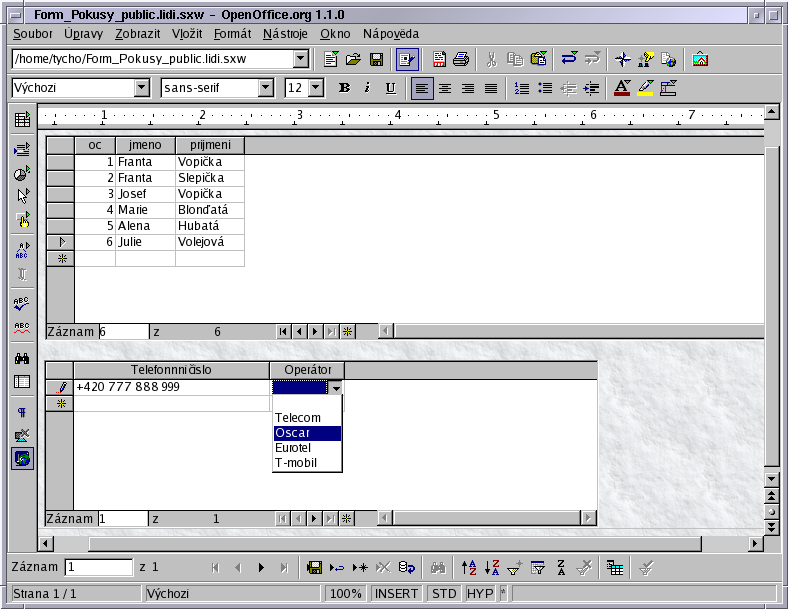Click the jmeno column header
Screen dimensions: 788x609
point(145,145)
